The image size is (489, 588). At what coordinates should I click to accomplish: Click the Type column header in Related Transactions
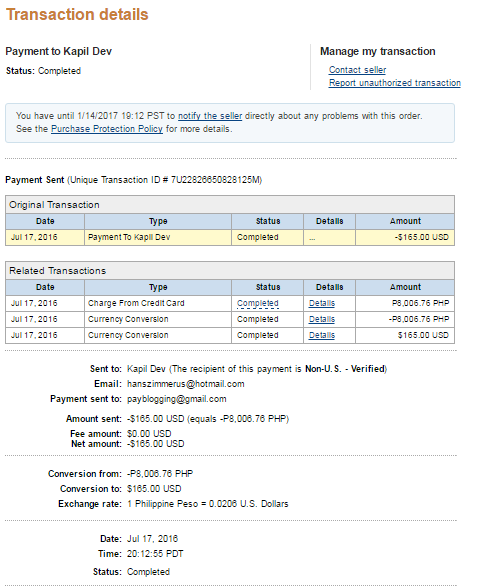(x=158, y=287)
